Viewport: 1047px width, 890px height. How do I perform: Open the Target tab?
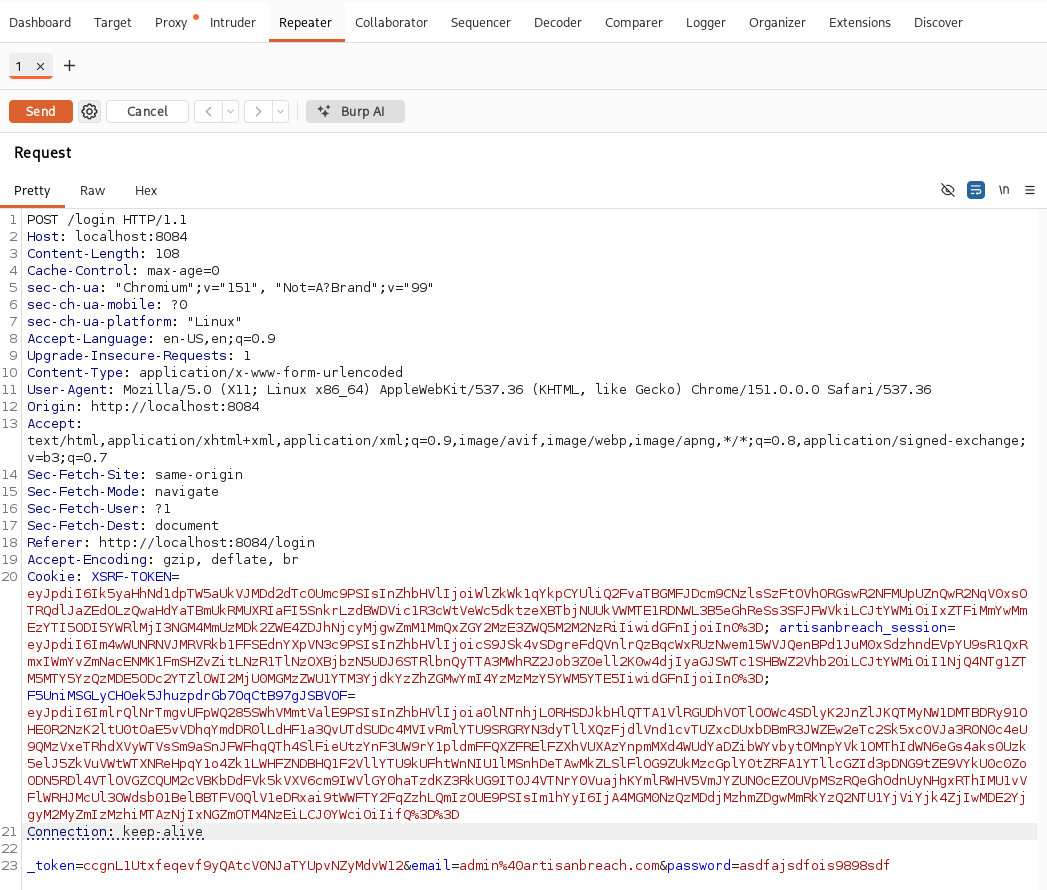(x=112, y=22)
